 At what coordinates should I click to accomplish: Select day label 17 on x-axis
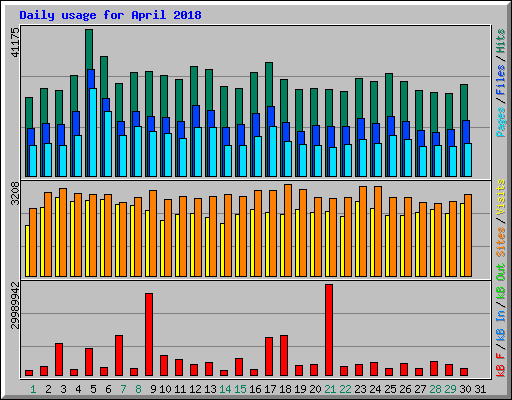(x=270, y=389)
